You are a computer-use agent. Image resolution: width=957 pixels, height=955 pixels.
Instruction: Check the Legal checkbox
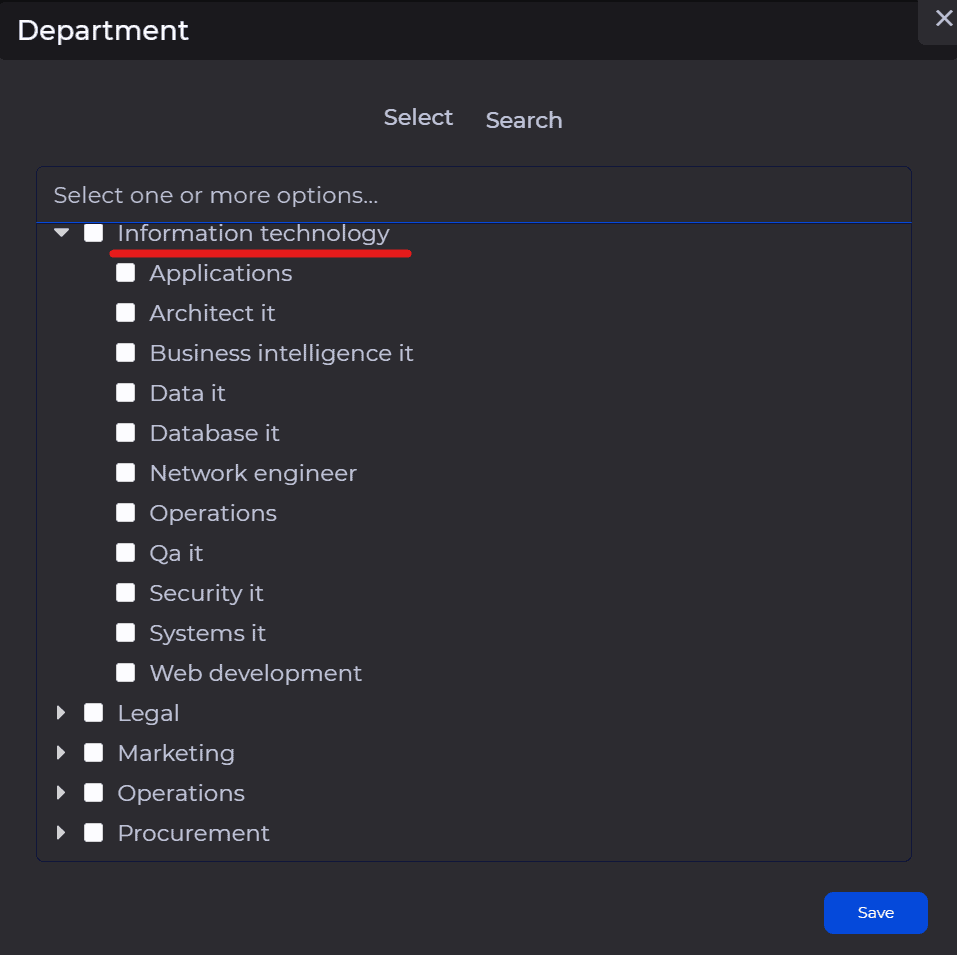(94, 713)
